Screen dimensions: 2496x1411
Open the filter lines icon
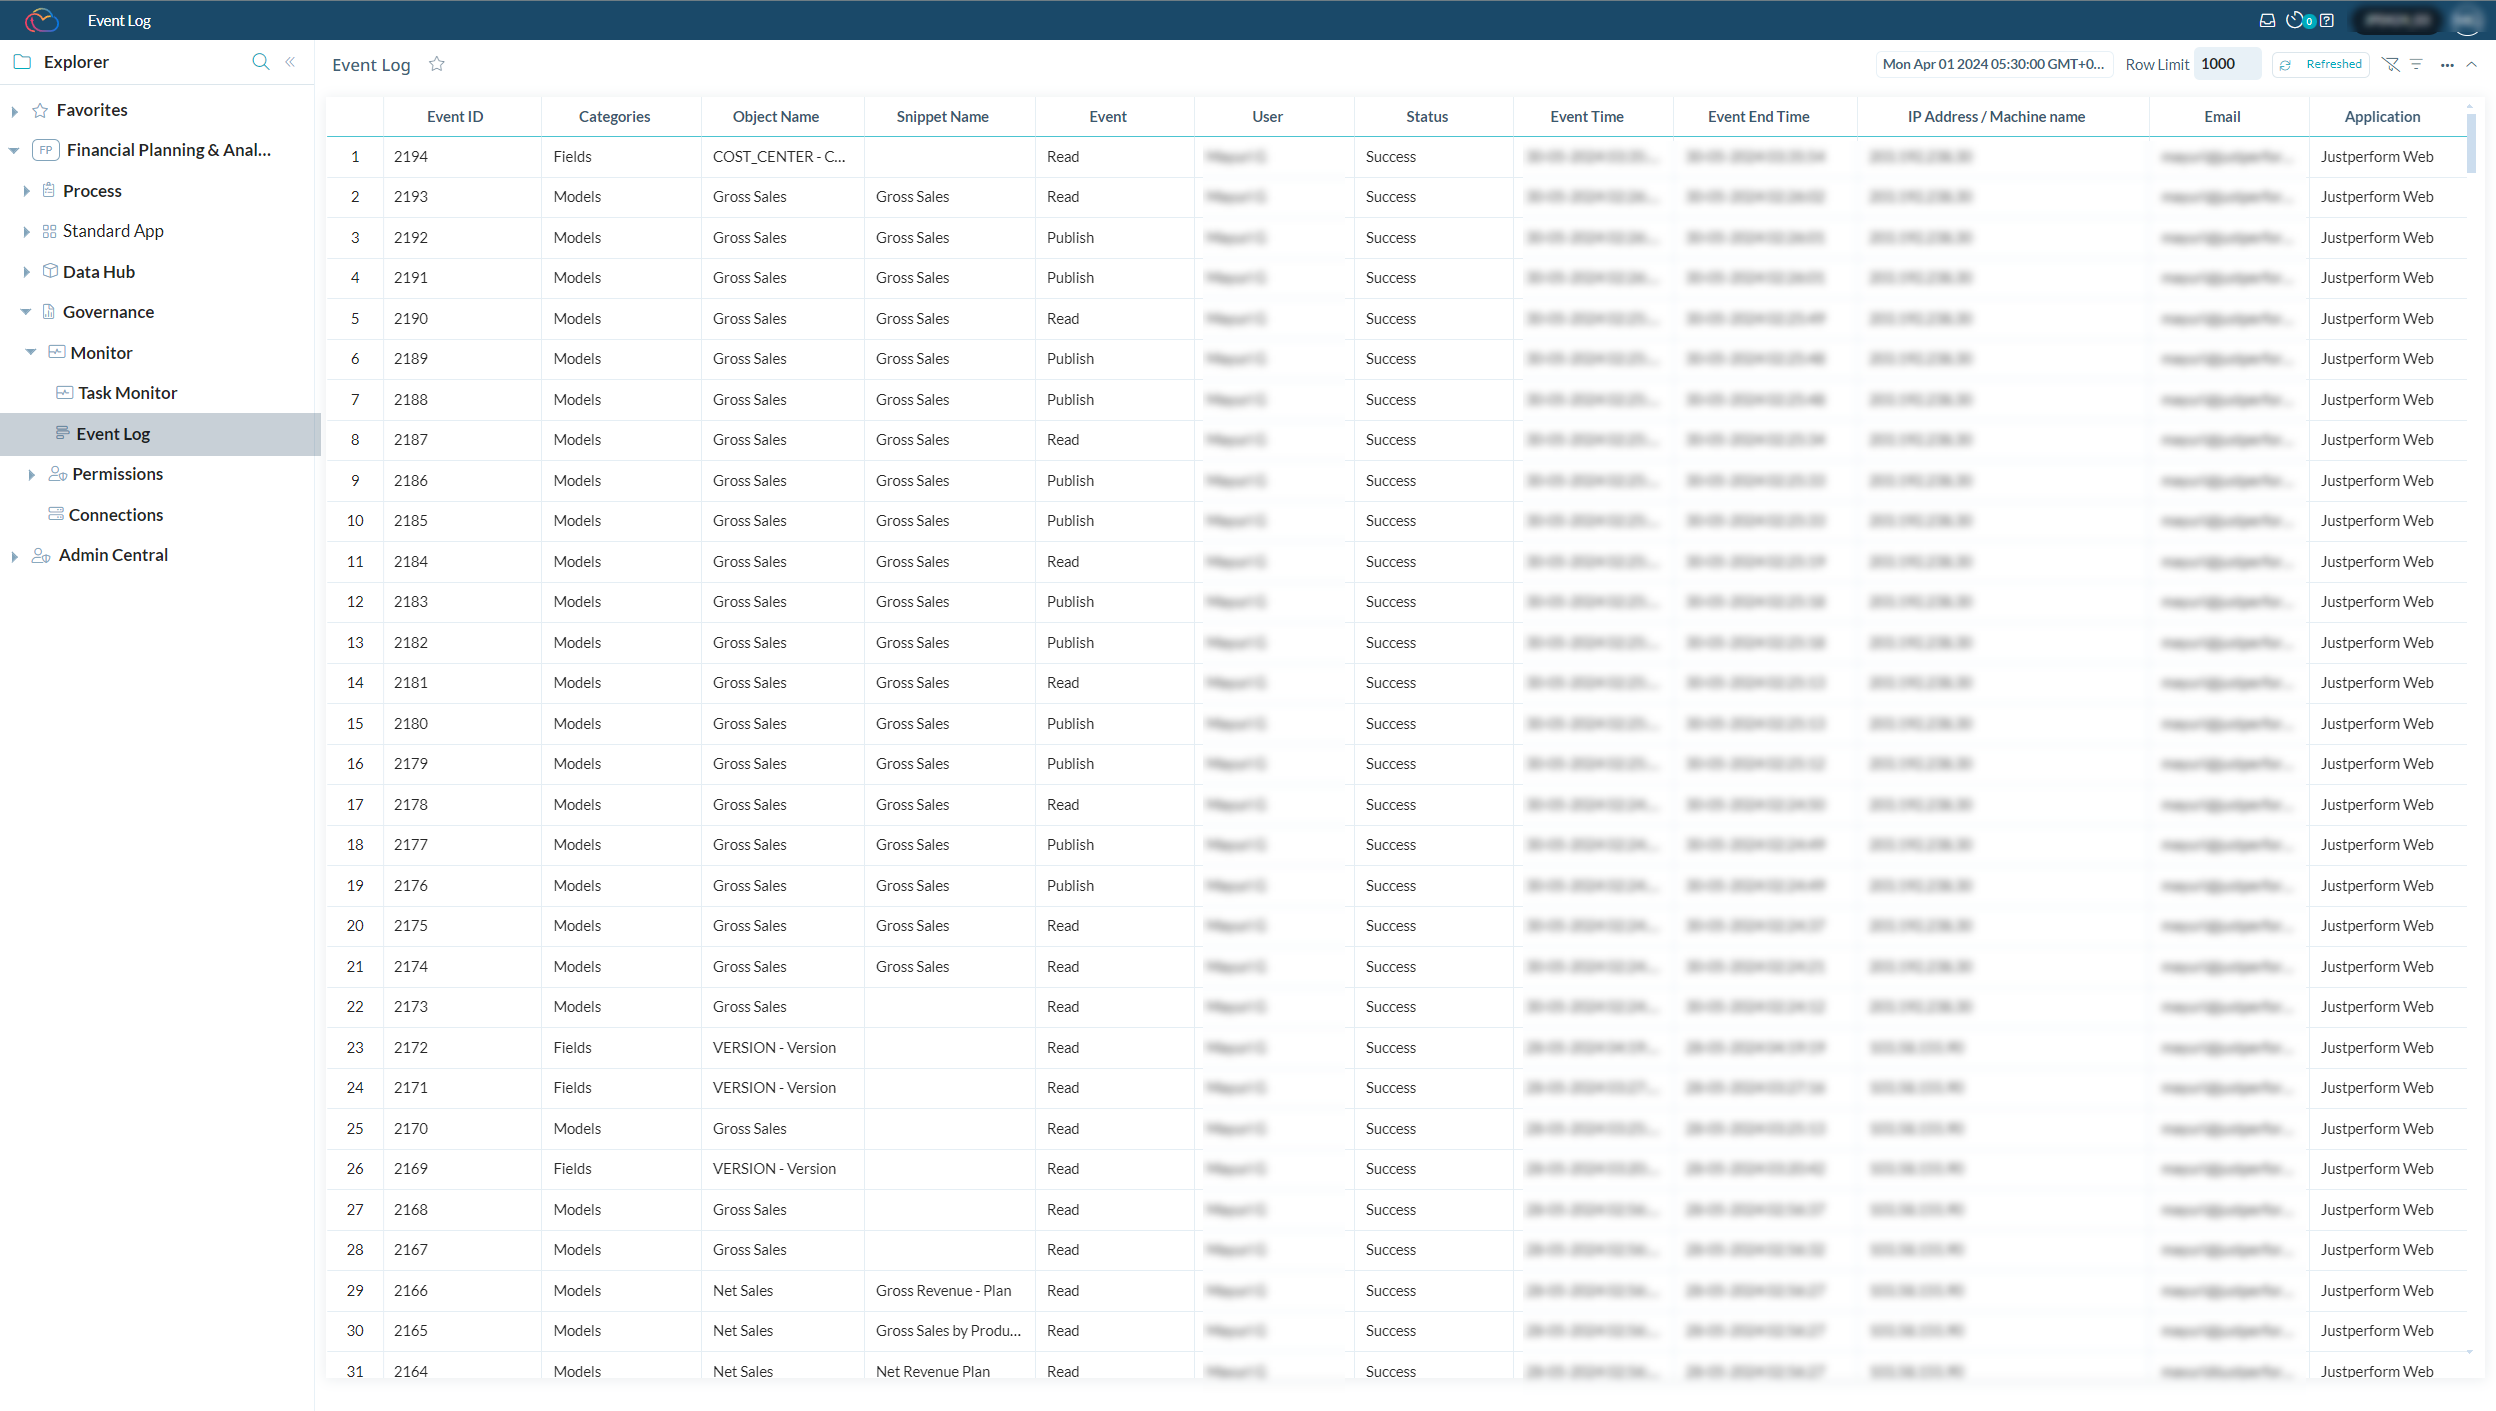point(2416,64)
